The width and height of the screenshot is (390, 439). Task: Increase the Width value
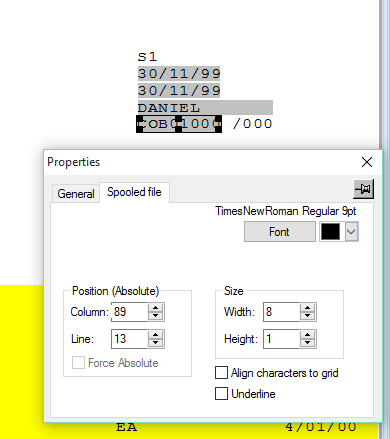click(x=308, y=308)
